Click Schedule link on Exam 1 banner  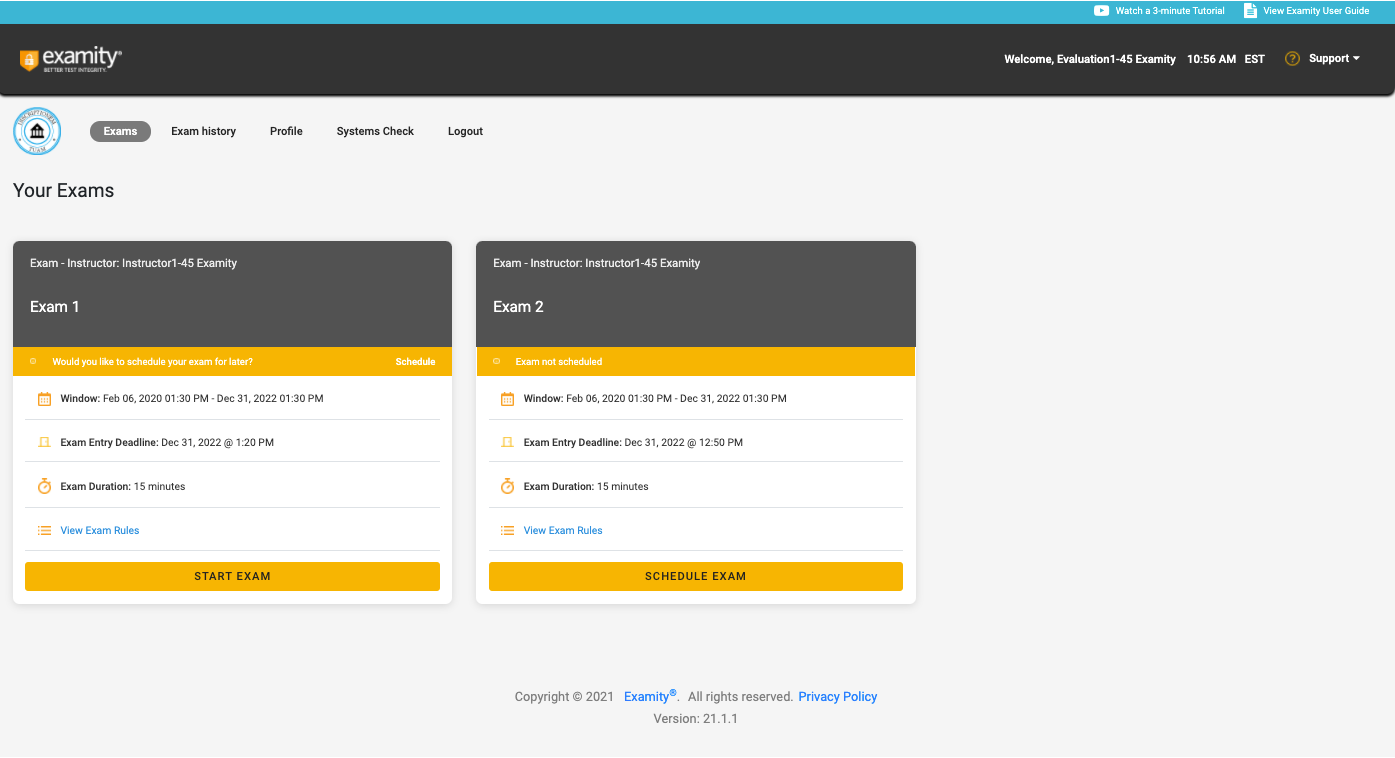click(415, 362)
